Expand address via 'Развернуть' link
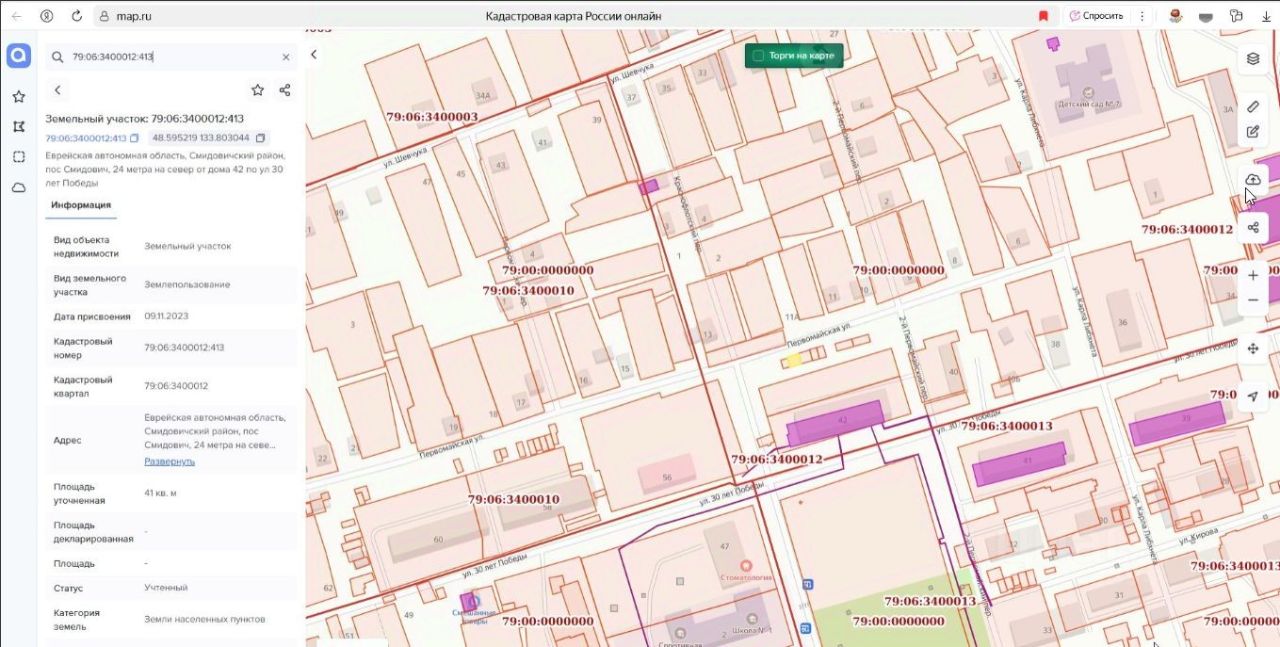This screenshot has width=1280, height=647. point(169,461)
